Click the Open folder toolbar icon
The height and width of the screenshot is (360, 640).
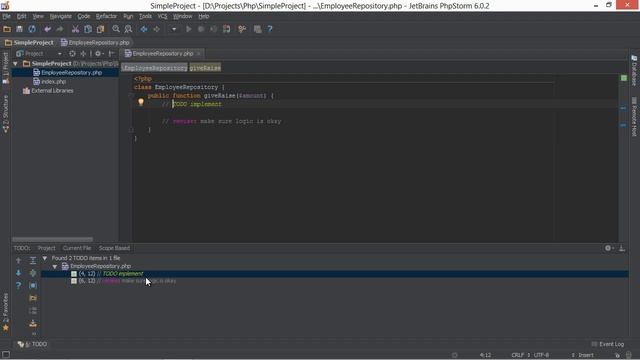[x=7, y=29]
